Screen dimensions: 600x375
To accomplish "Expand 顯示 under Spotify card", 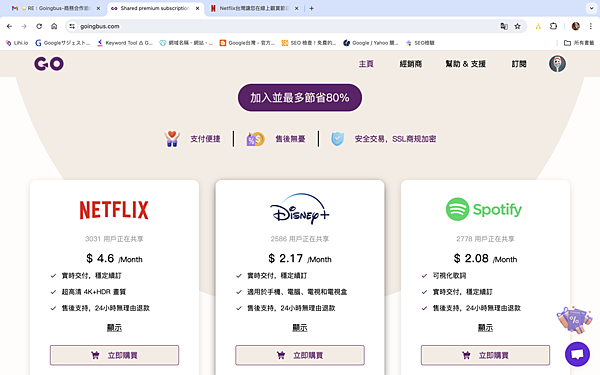I will pos(485,328).
